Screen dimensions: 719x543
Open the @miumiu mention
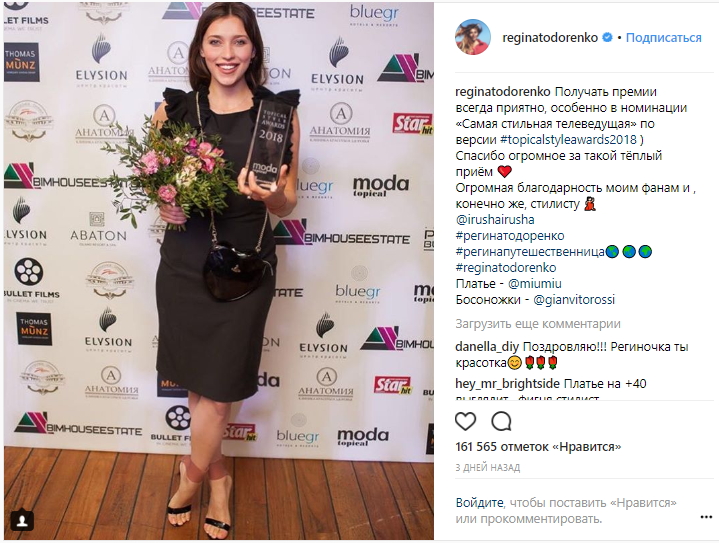click(535, 284)
